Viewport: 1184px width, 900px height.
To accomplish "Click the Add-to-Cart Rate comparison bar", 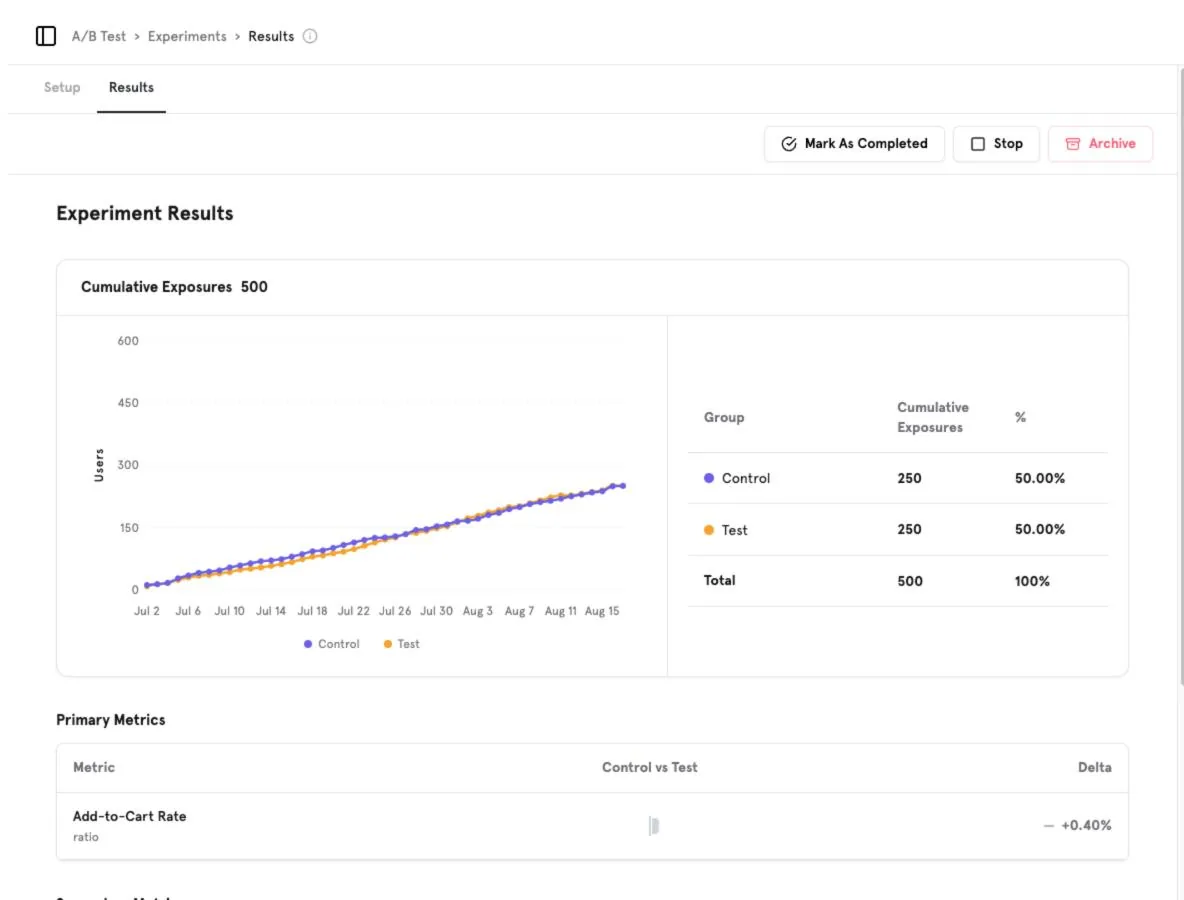I will (654, 826).
